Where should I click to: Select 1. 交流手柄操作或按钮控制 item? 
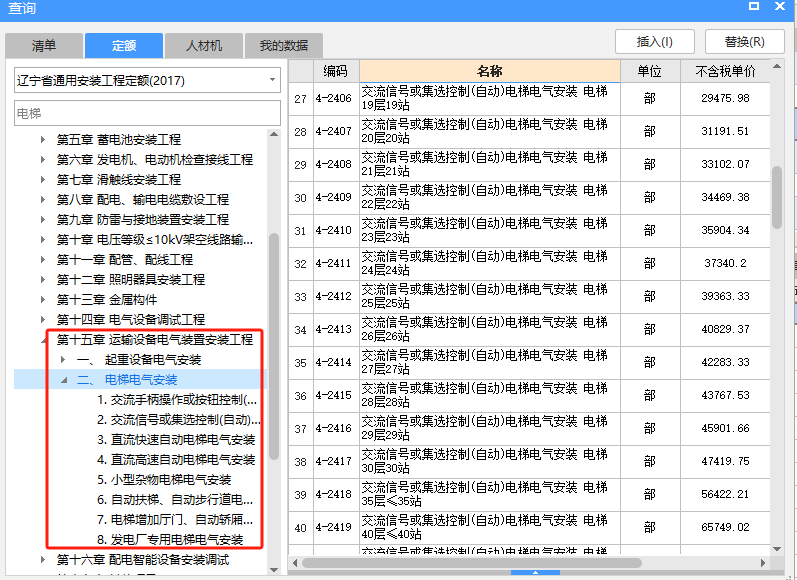click(x=177, y=400)
